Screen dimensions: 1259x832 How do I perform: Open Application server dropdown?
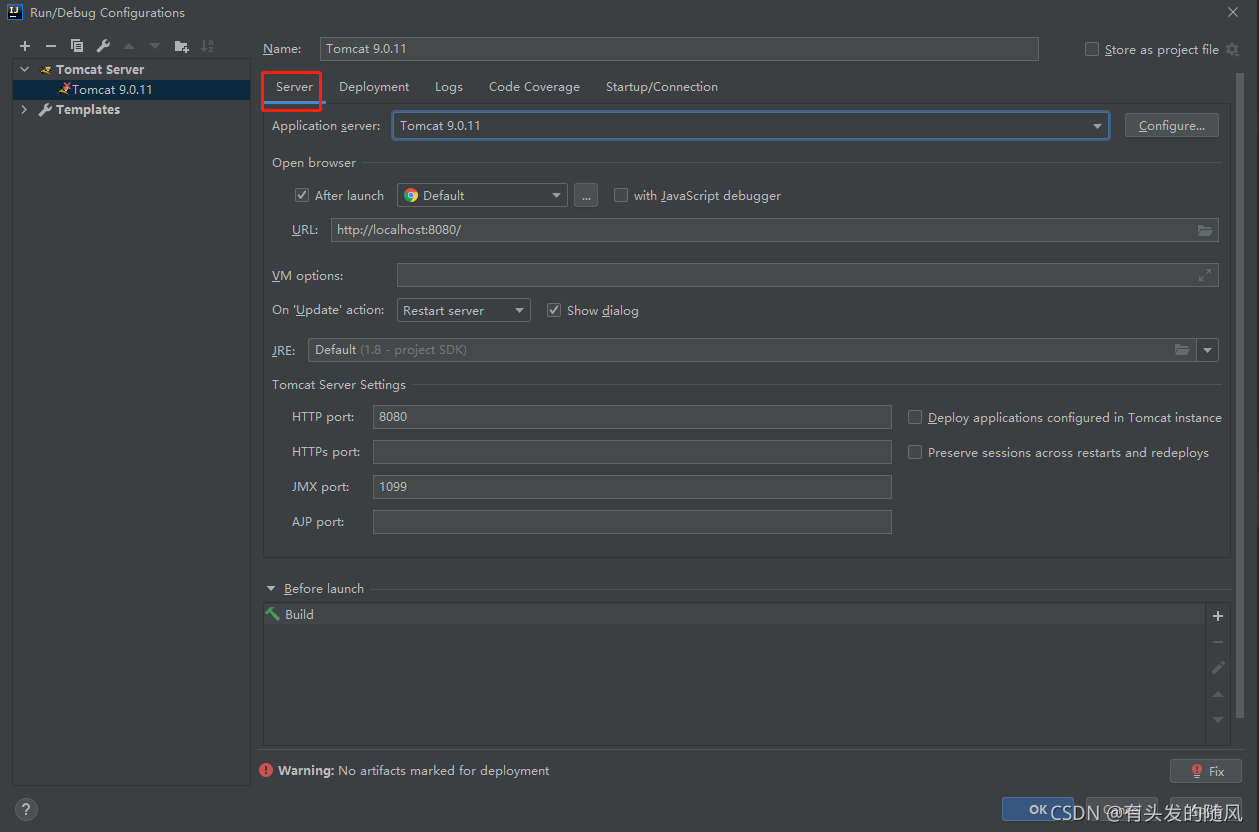coord(751,126)
